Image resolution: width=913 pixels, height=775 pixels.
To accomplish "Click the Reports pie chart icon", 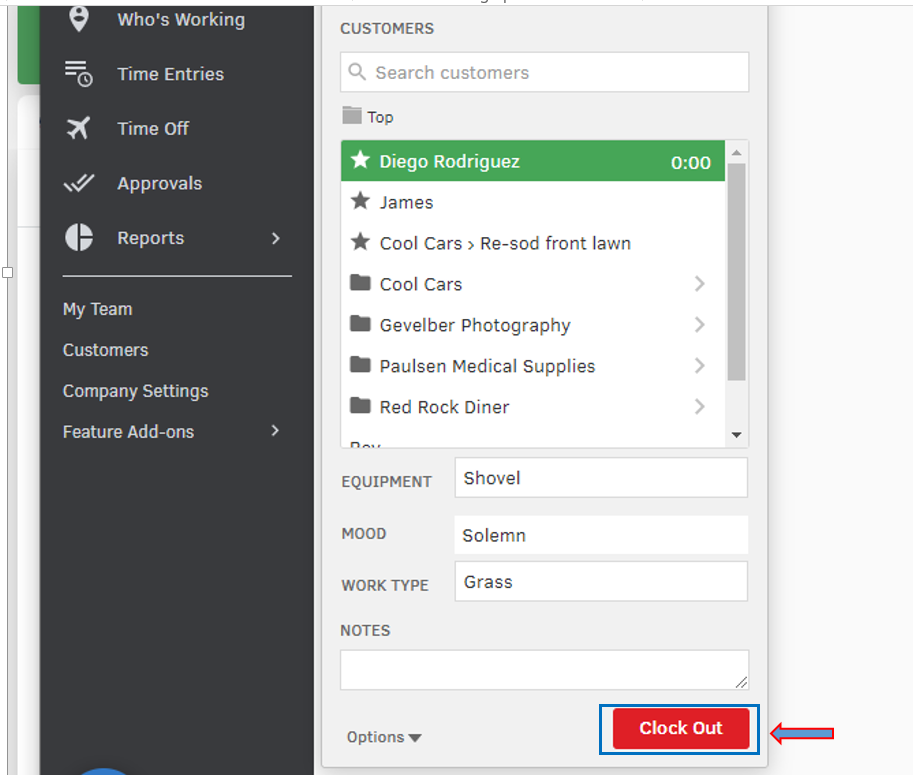I will [x=78, y=238].
